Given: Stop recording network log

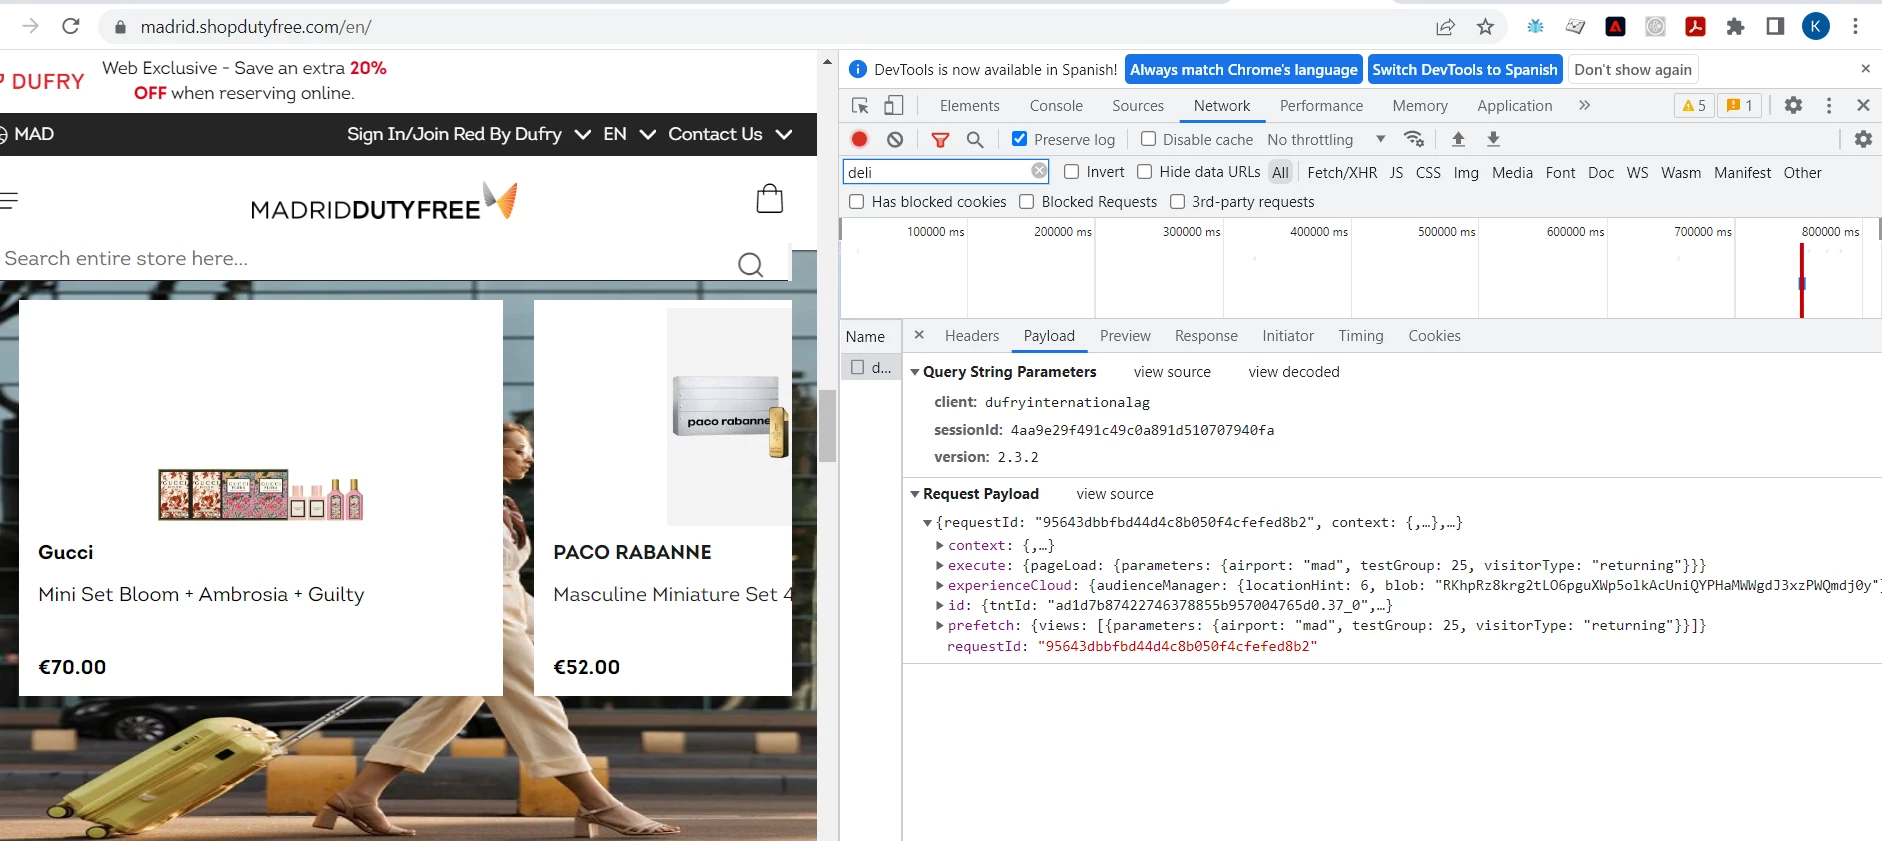Looking at the screenshot, I should [x=860, y=139].
